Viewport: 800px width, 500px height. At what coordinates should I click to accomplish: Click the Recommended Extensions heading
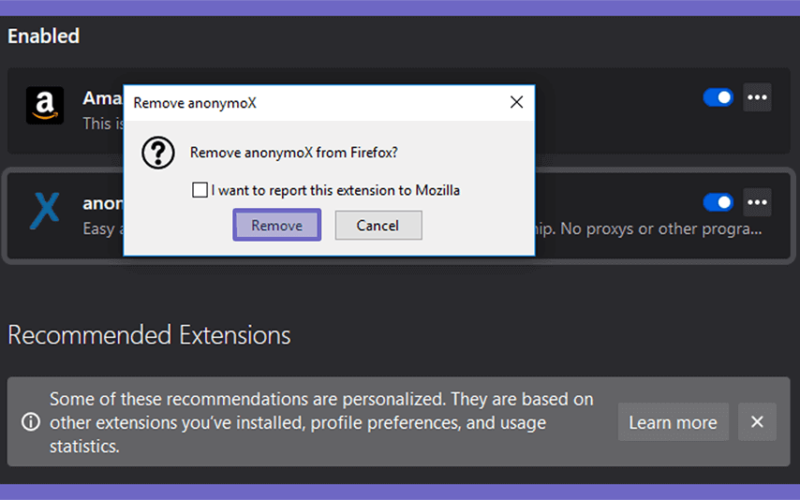[x=149, y=335]
